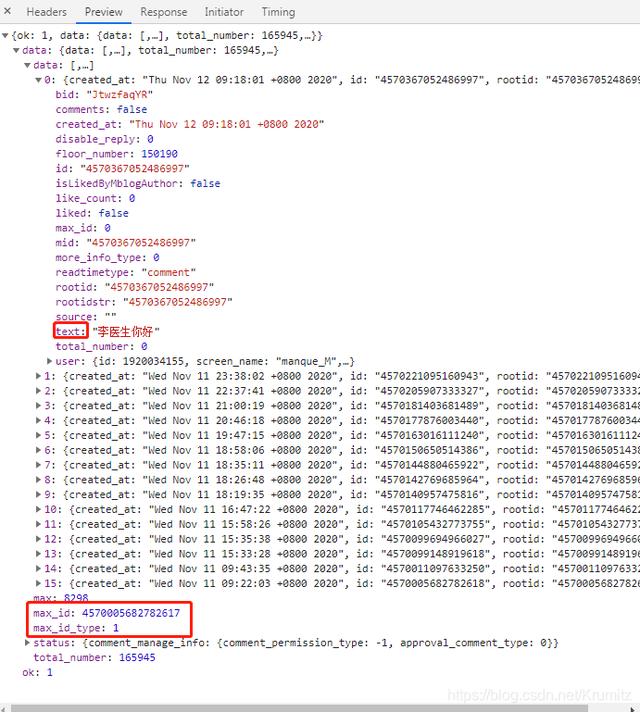Open the Response tab

click(x=163, y=12)
